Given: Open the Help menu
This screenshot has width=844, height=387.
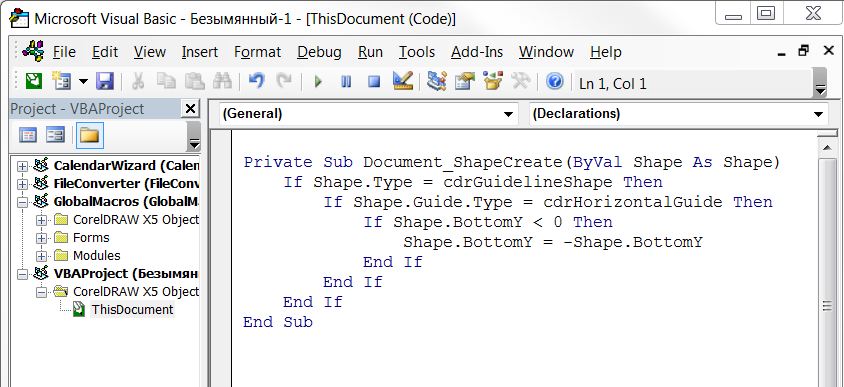Looking at the screenshot, I should [606, 52].
